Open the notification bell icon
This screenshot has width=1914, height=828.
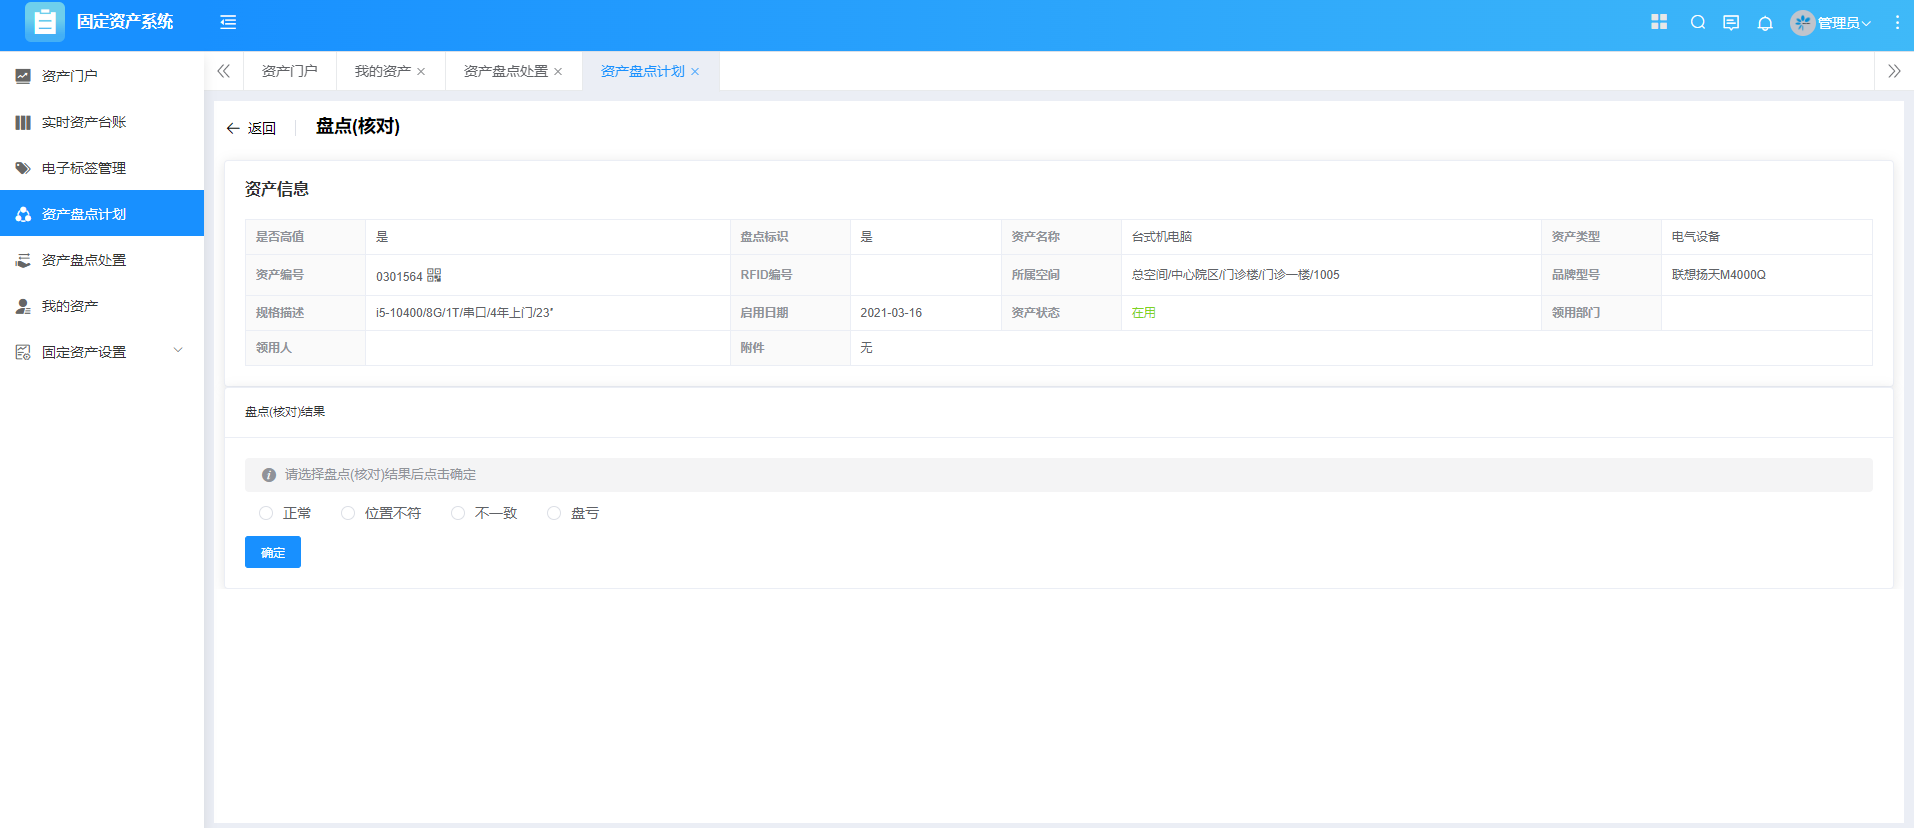tap(1765, 23)
